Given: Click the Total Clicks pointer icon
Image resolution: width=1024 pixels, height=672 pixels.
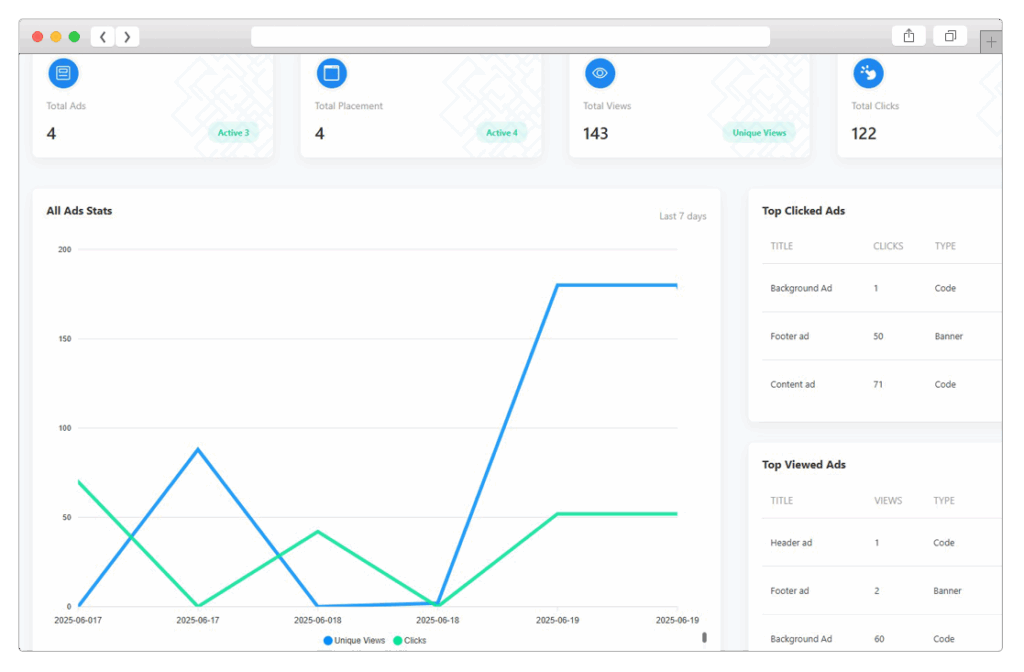Looking at the screenshot, I should 868,73.
